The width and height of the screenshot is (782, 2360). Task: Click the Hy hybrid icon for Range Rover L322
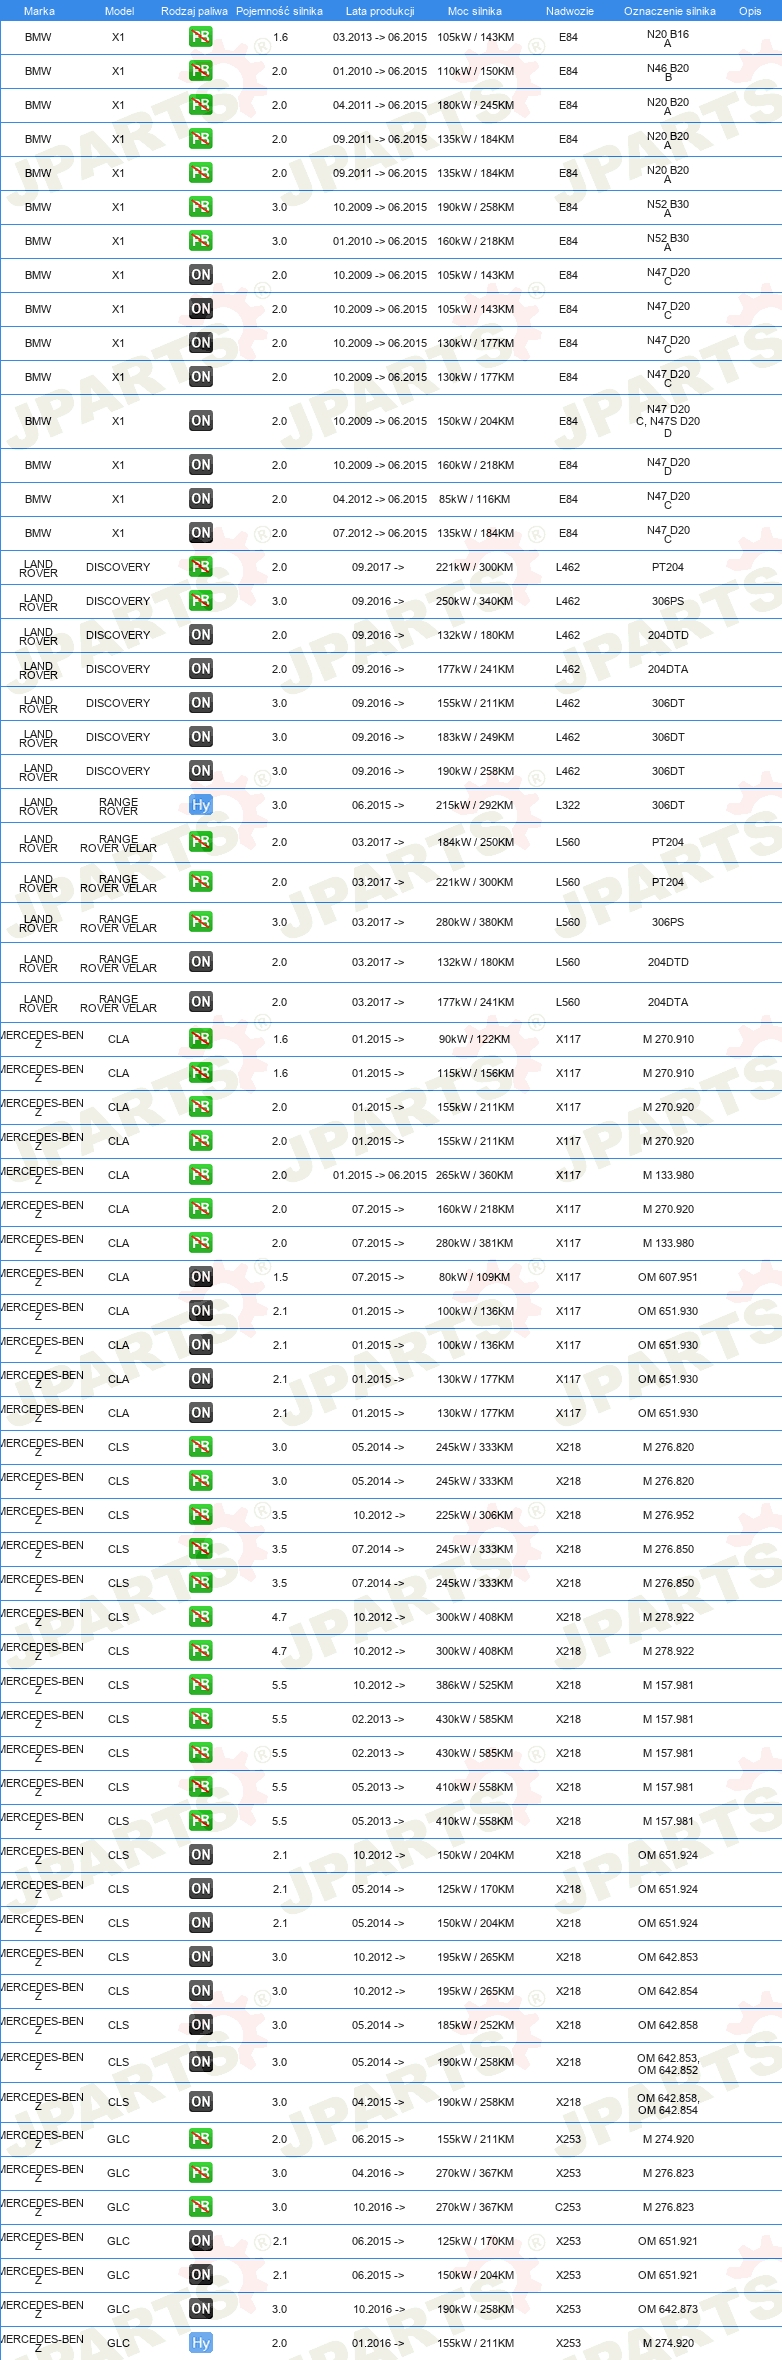pyautogui.click(x=201, y=805)
